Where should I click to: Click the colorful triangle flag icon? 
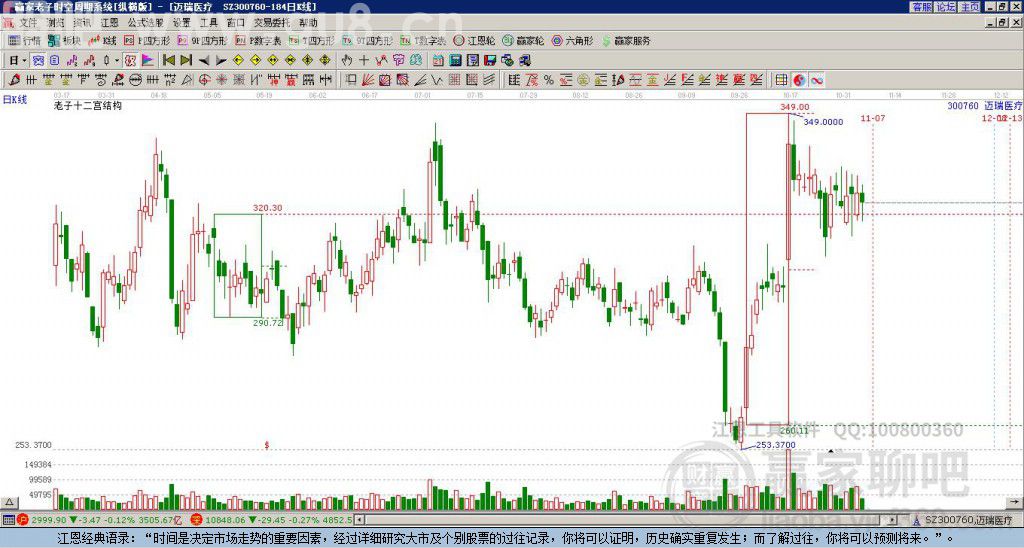148,61
